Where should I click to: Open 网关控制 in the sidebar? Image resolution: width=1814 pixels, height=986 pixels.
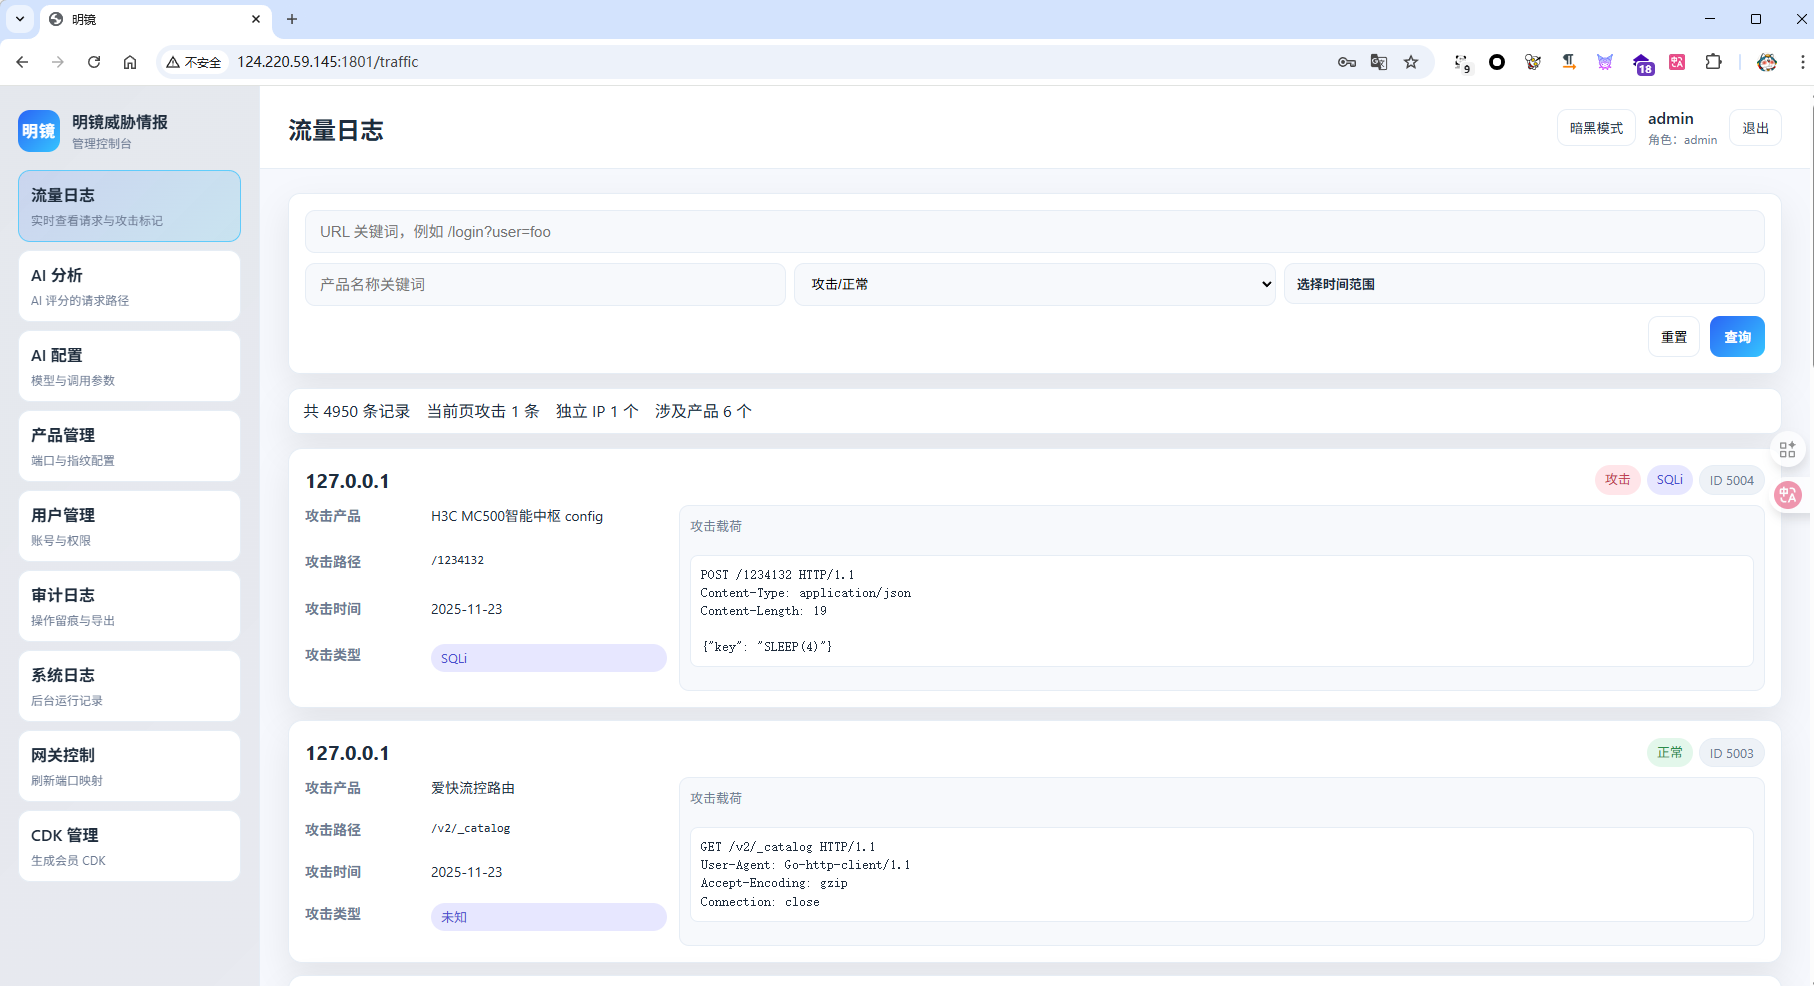coord(129,766)
